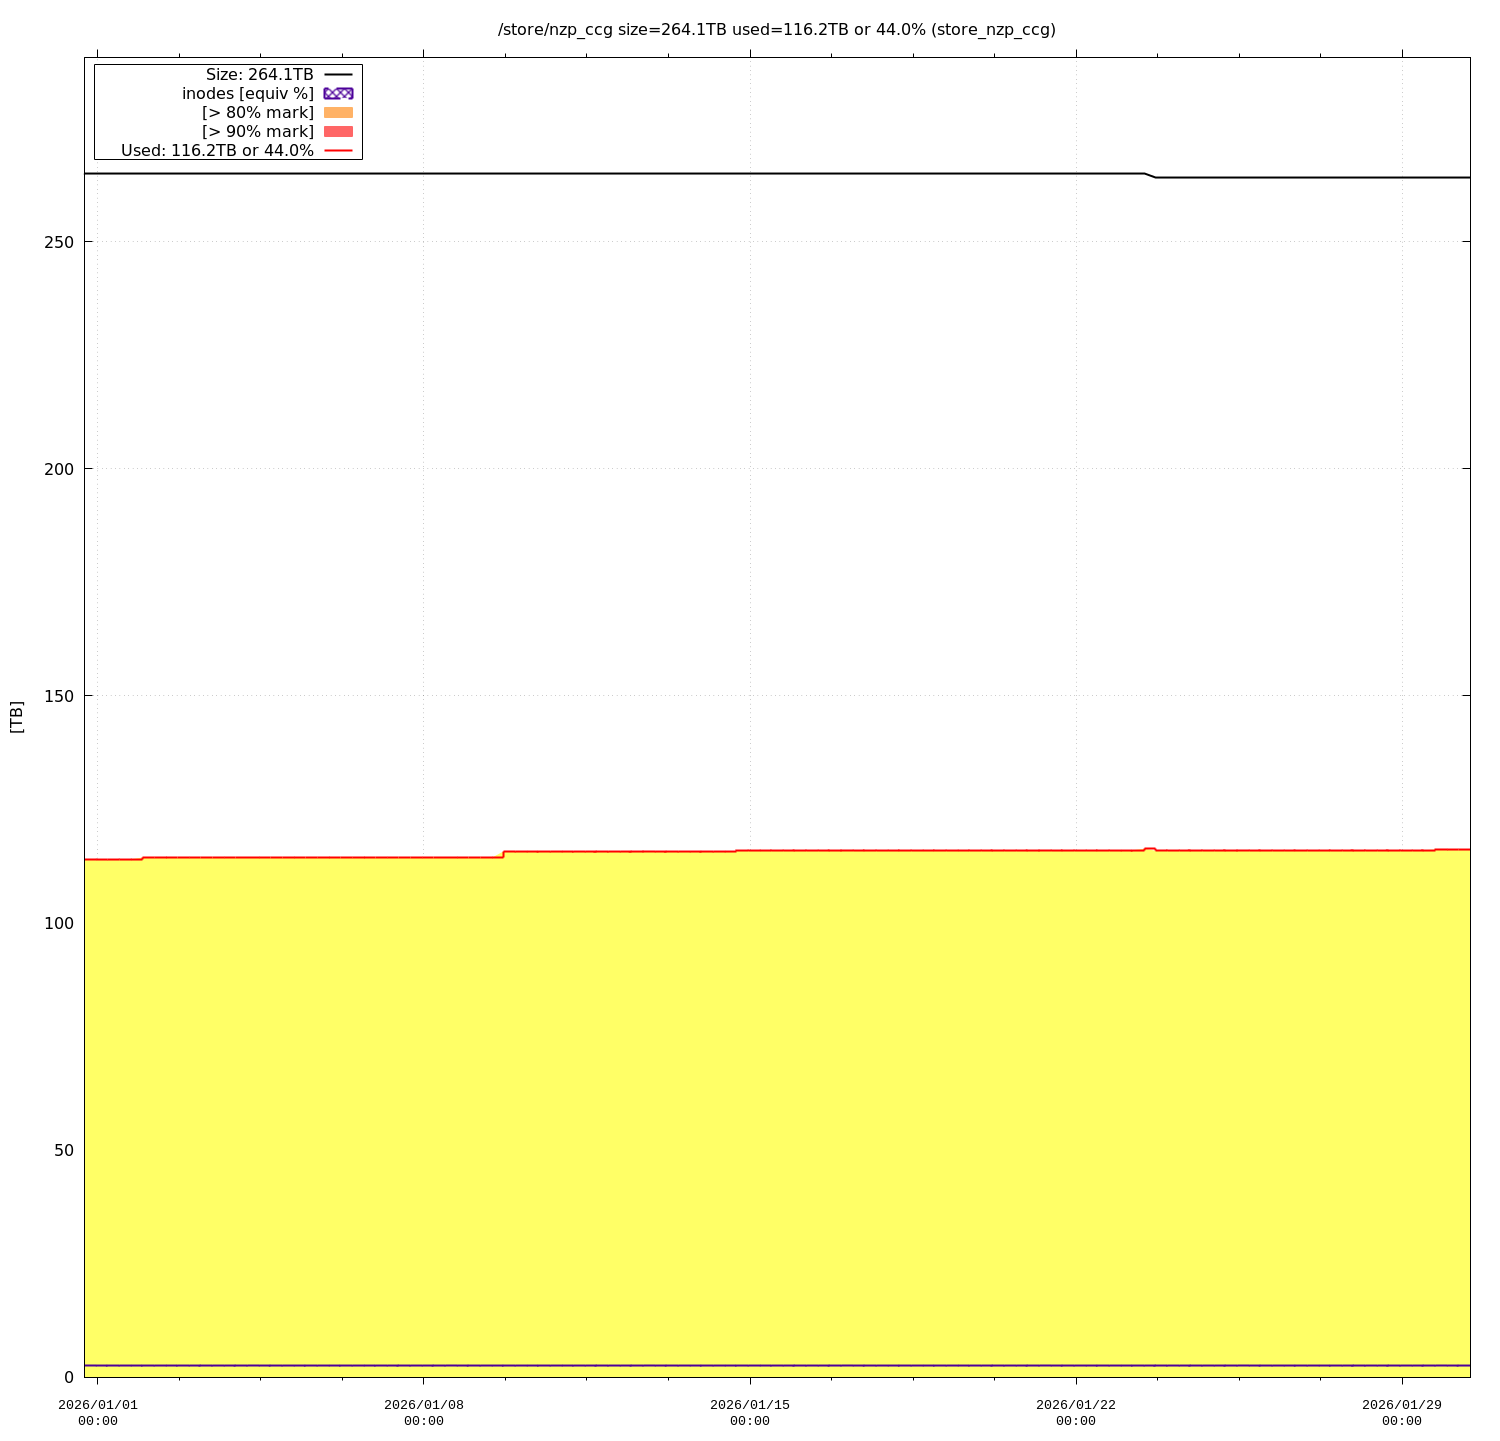Click the [TB] y-axis label
1500x1441 pixels.
click(x=16, y=716)
